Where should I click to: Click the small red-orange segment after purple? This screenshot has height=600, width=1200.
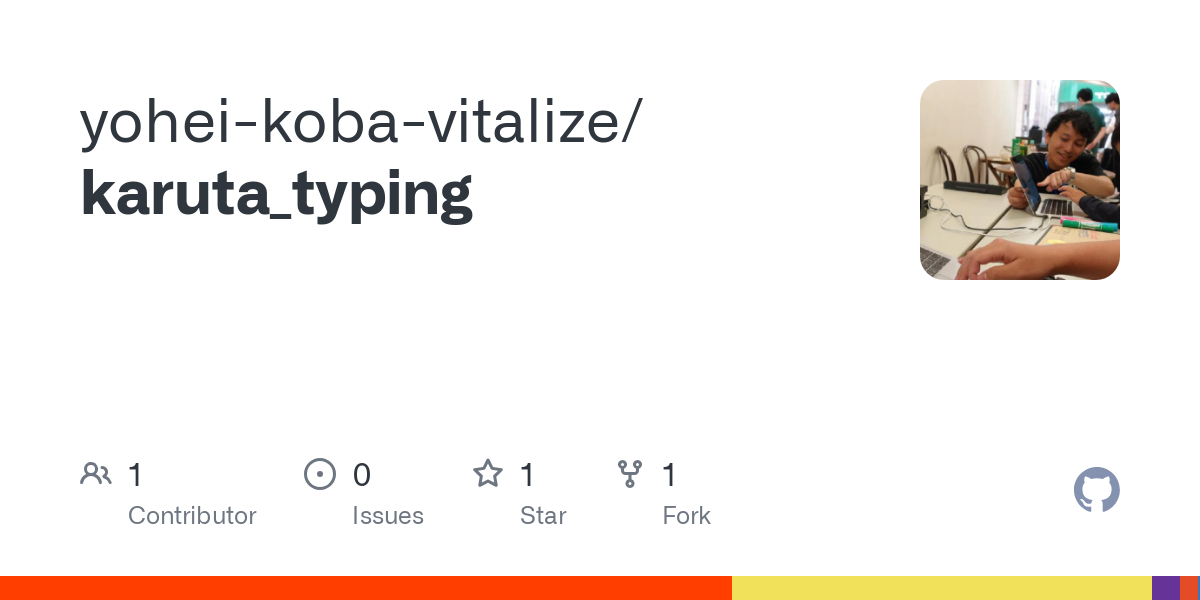pyautogui.click(x=1188, y=588)
